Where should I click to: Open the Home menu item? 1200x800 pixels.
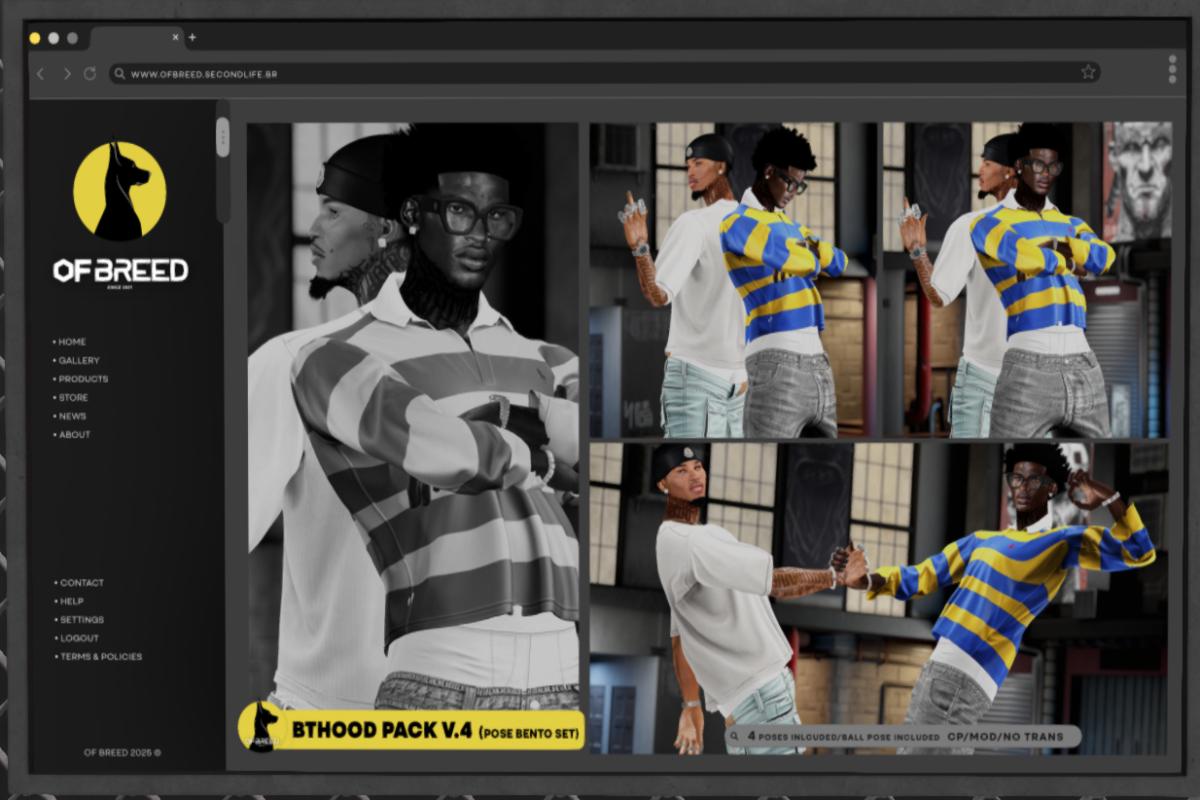click(71, 342)
